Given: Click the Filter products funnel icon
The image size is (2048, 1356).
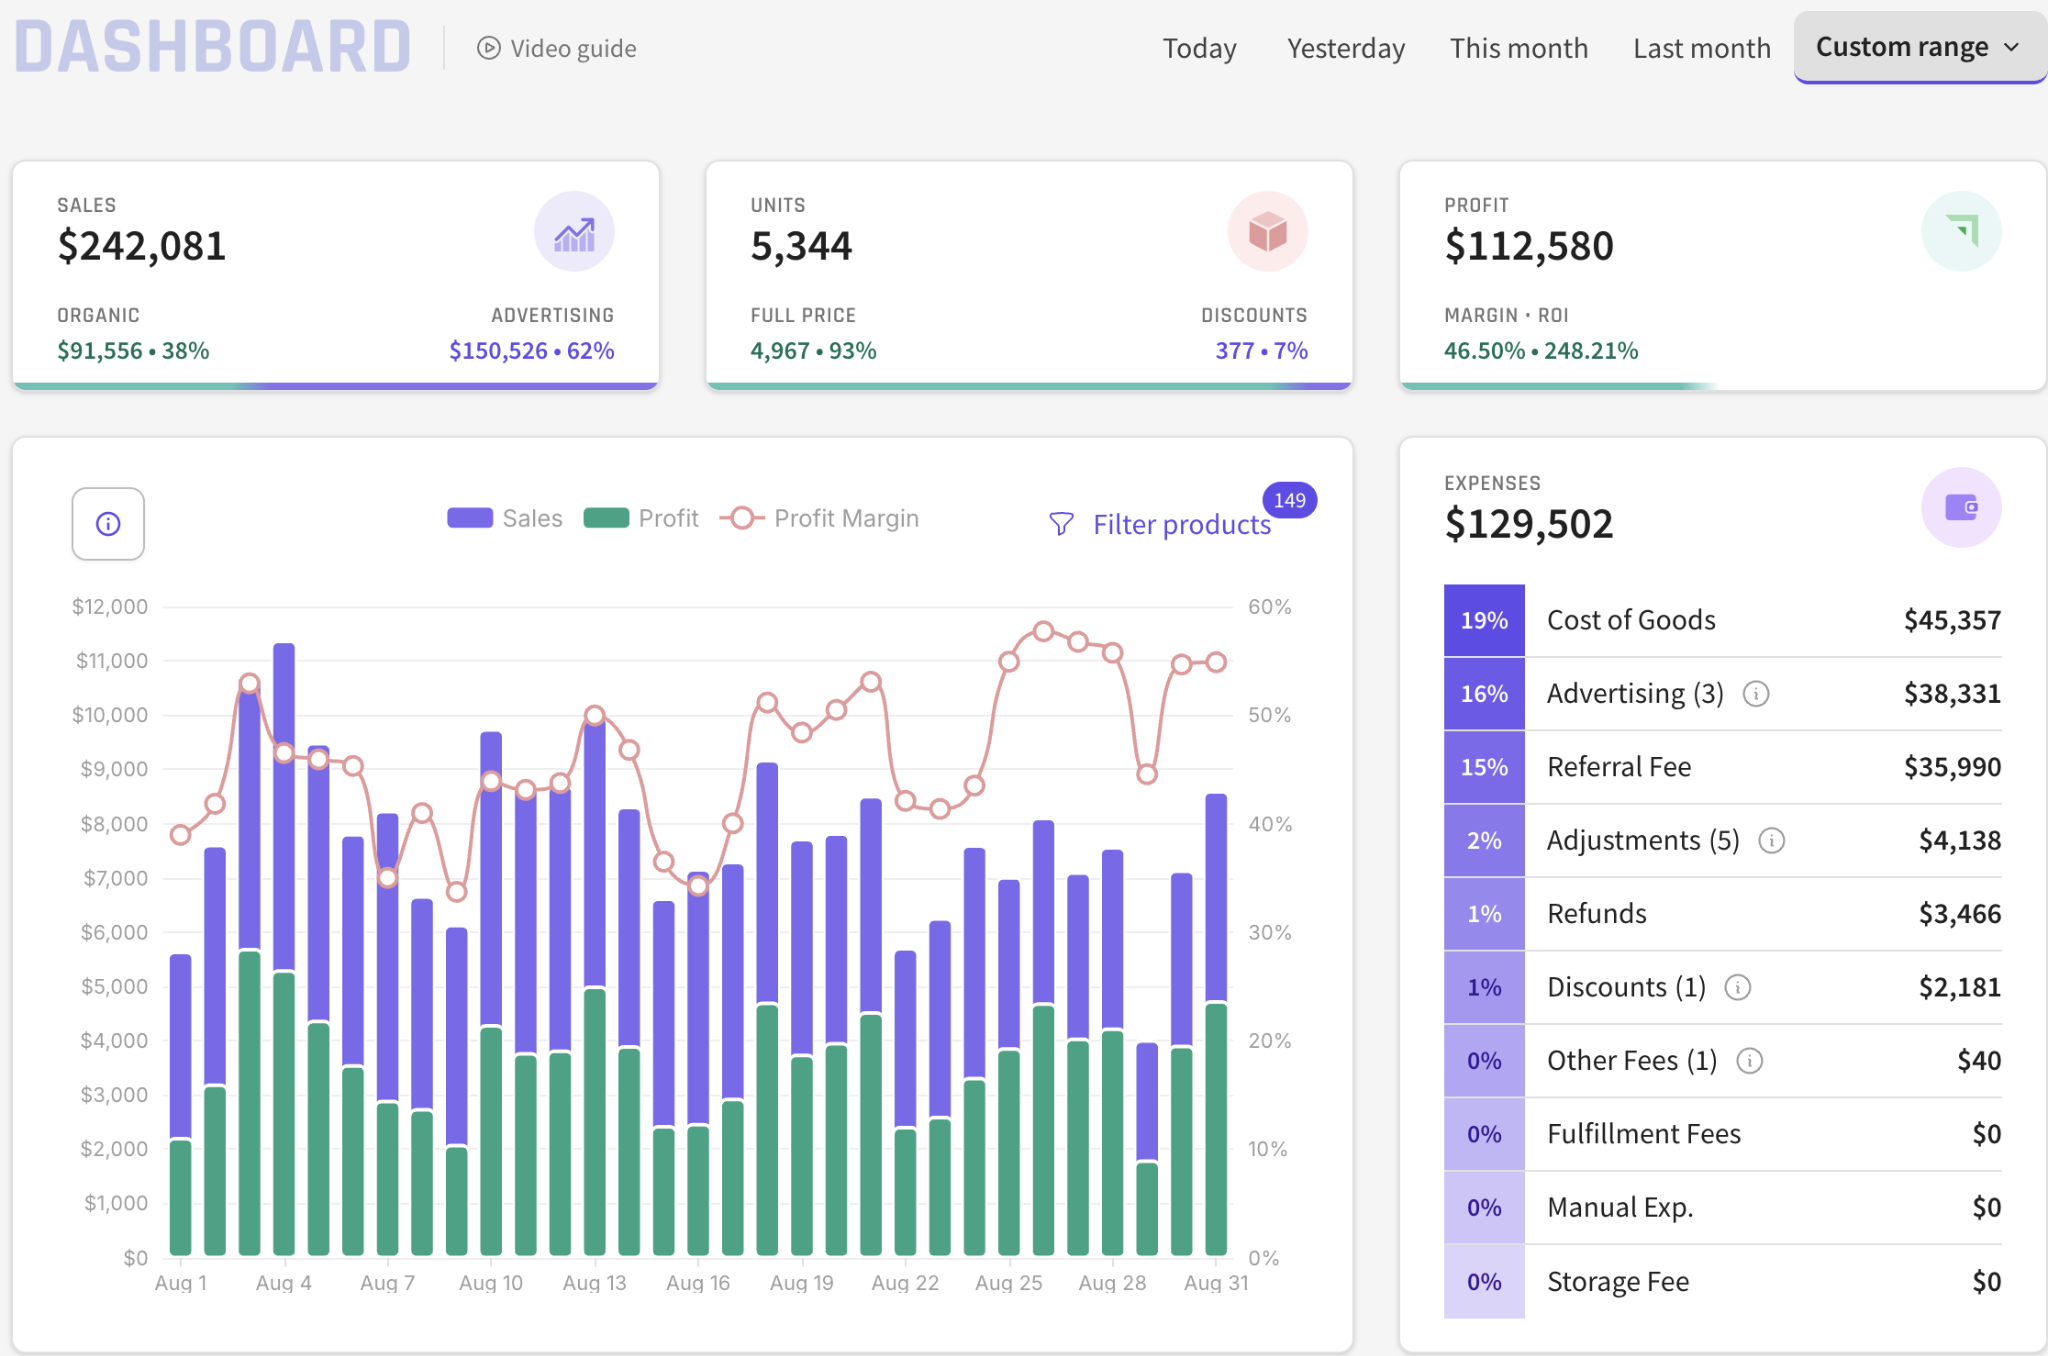Looking at the screenshot, I should pyautogui.click(x=1061, y=524).
